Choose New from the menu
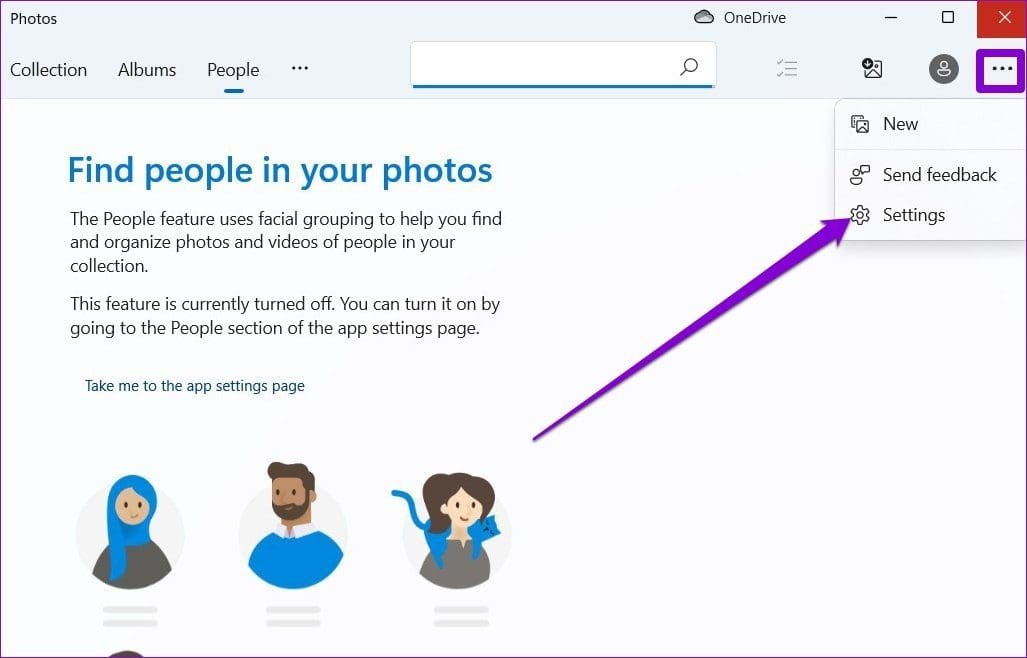The image size is (1027, 658). (930, 124)
